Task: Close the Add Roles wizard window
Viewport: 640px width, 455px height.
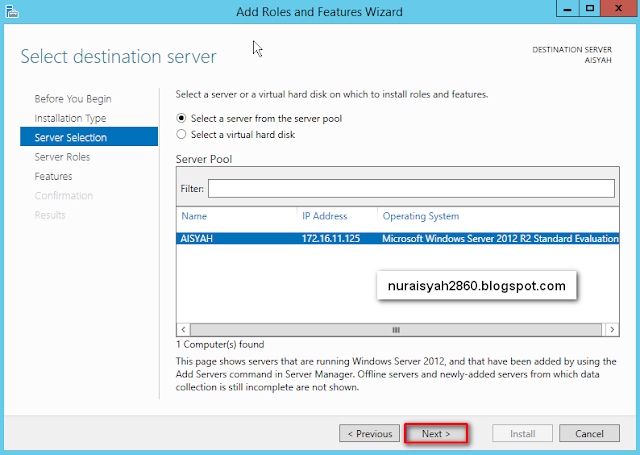Action: click(x=618, y=9)
